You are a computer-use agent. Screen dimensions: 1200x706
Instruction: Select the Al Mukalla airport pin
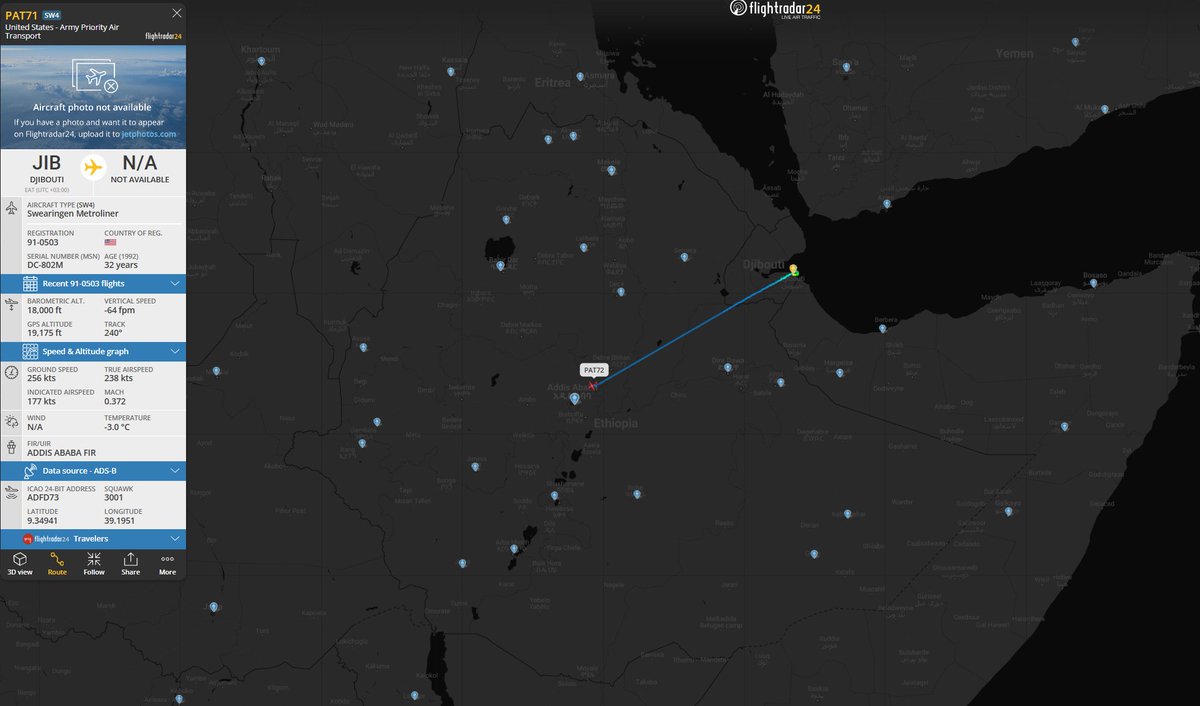point(1104,108)
